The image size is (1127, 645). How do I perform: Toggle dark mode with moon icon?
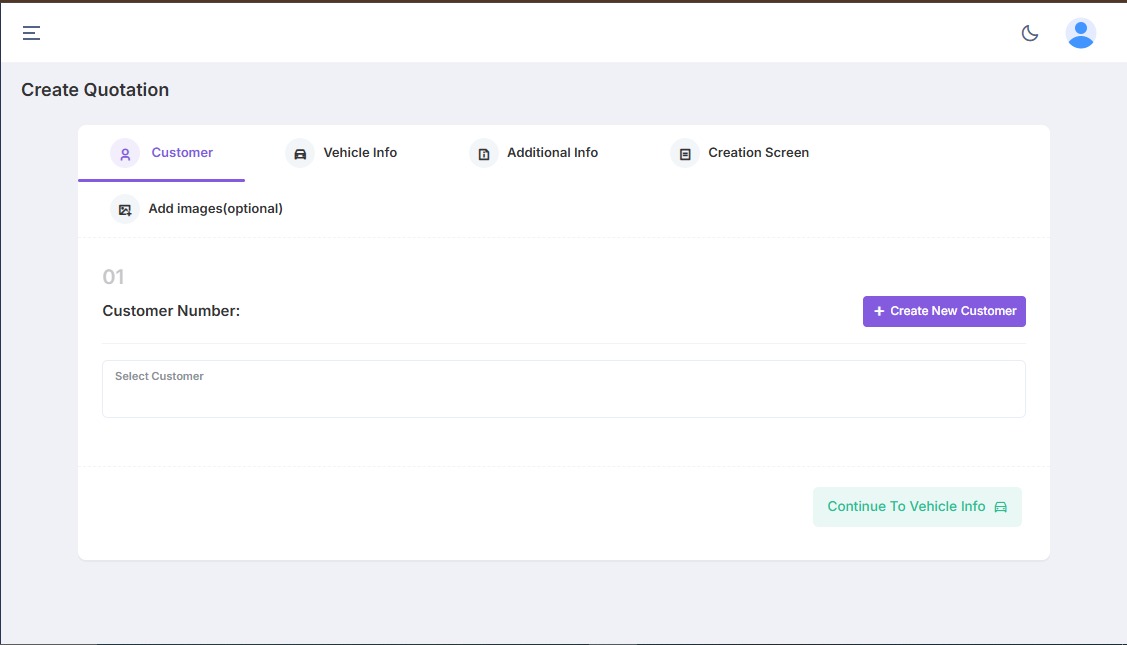[x=1029, y=33]
